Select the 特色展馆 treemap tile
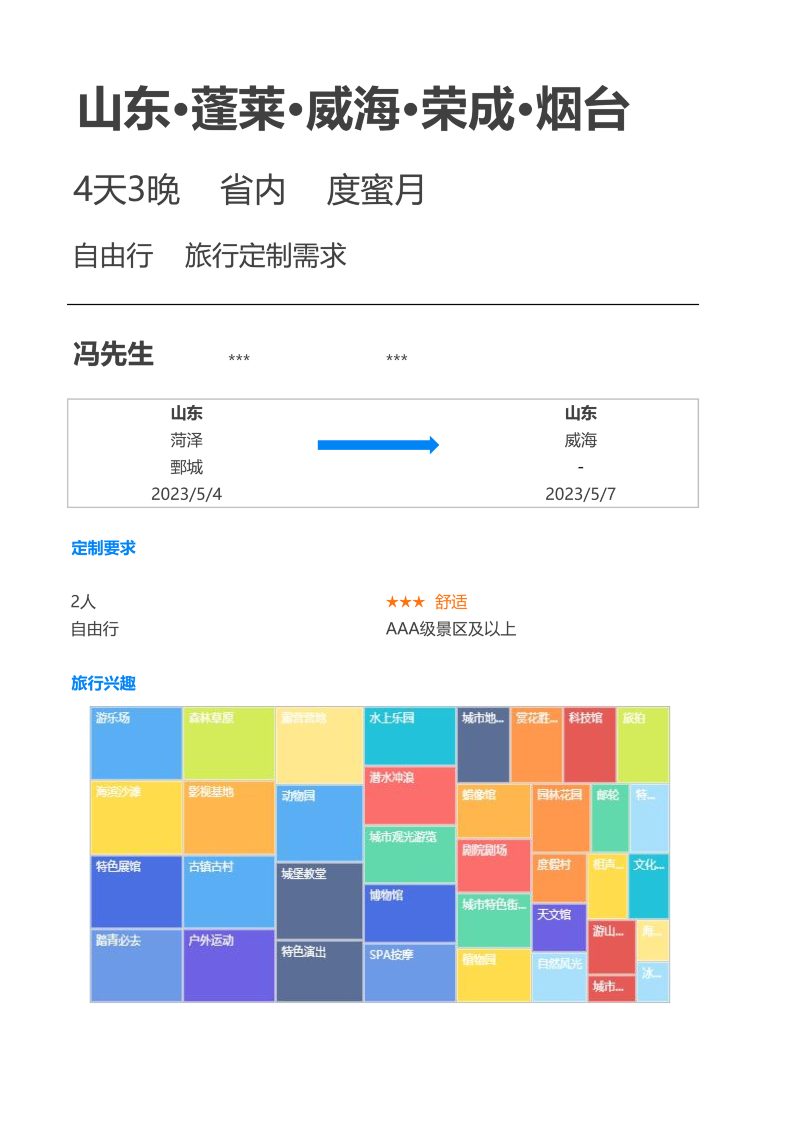The height and width of the screenshot is (1130, 800). [x=136, y=892]
